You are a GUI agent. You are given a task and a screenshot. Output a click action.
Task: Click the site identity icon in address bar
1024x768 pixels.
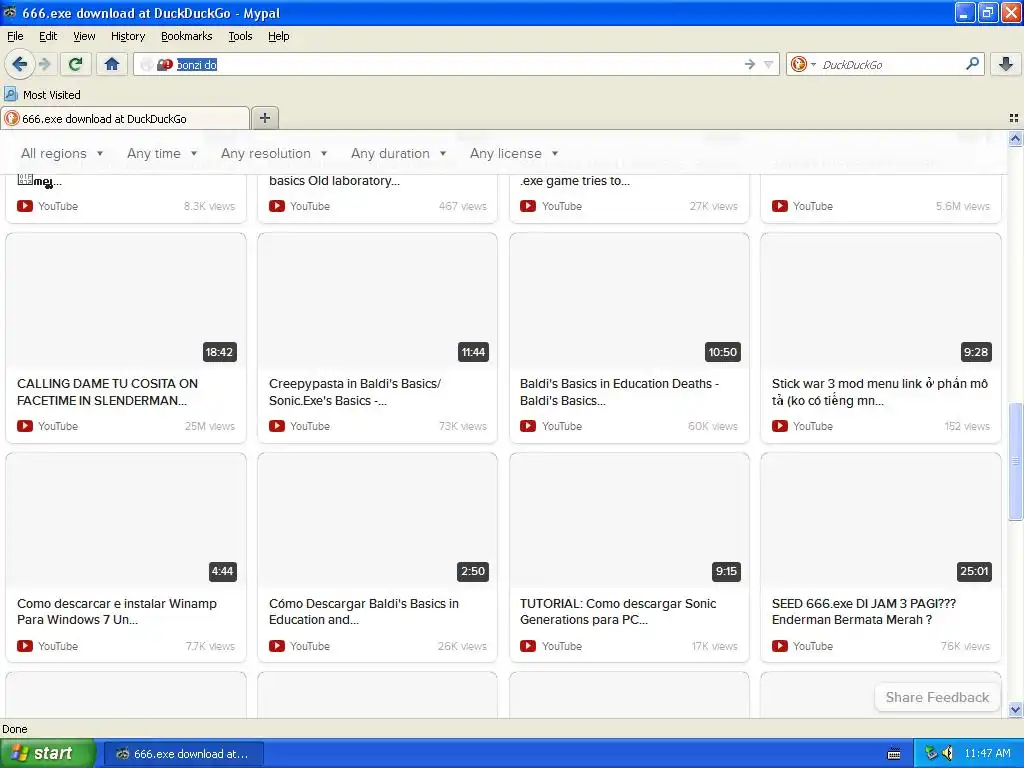(165, 64)
